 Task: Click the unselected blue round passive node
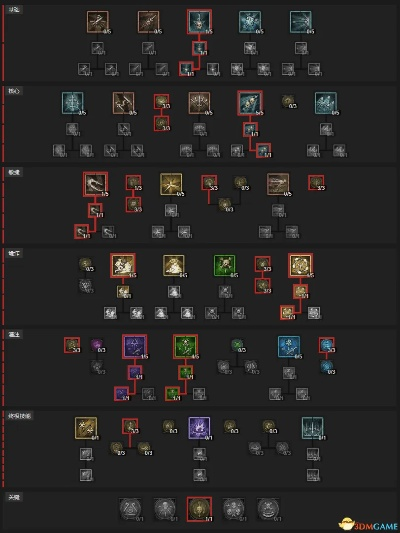[x=327, y=366]
